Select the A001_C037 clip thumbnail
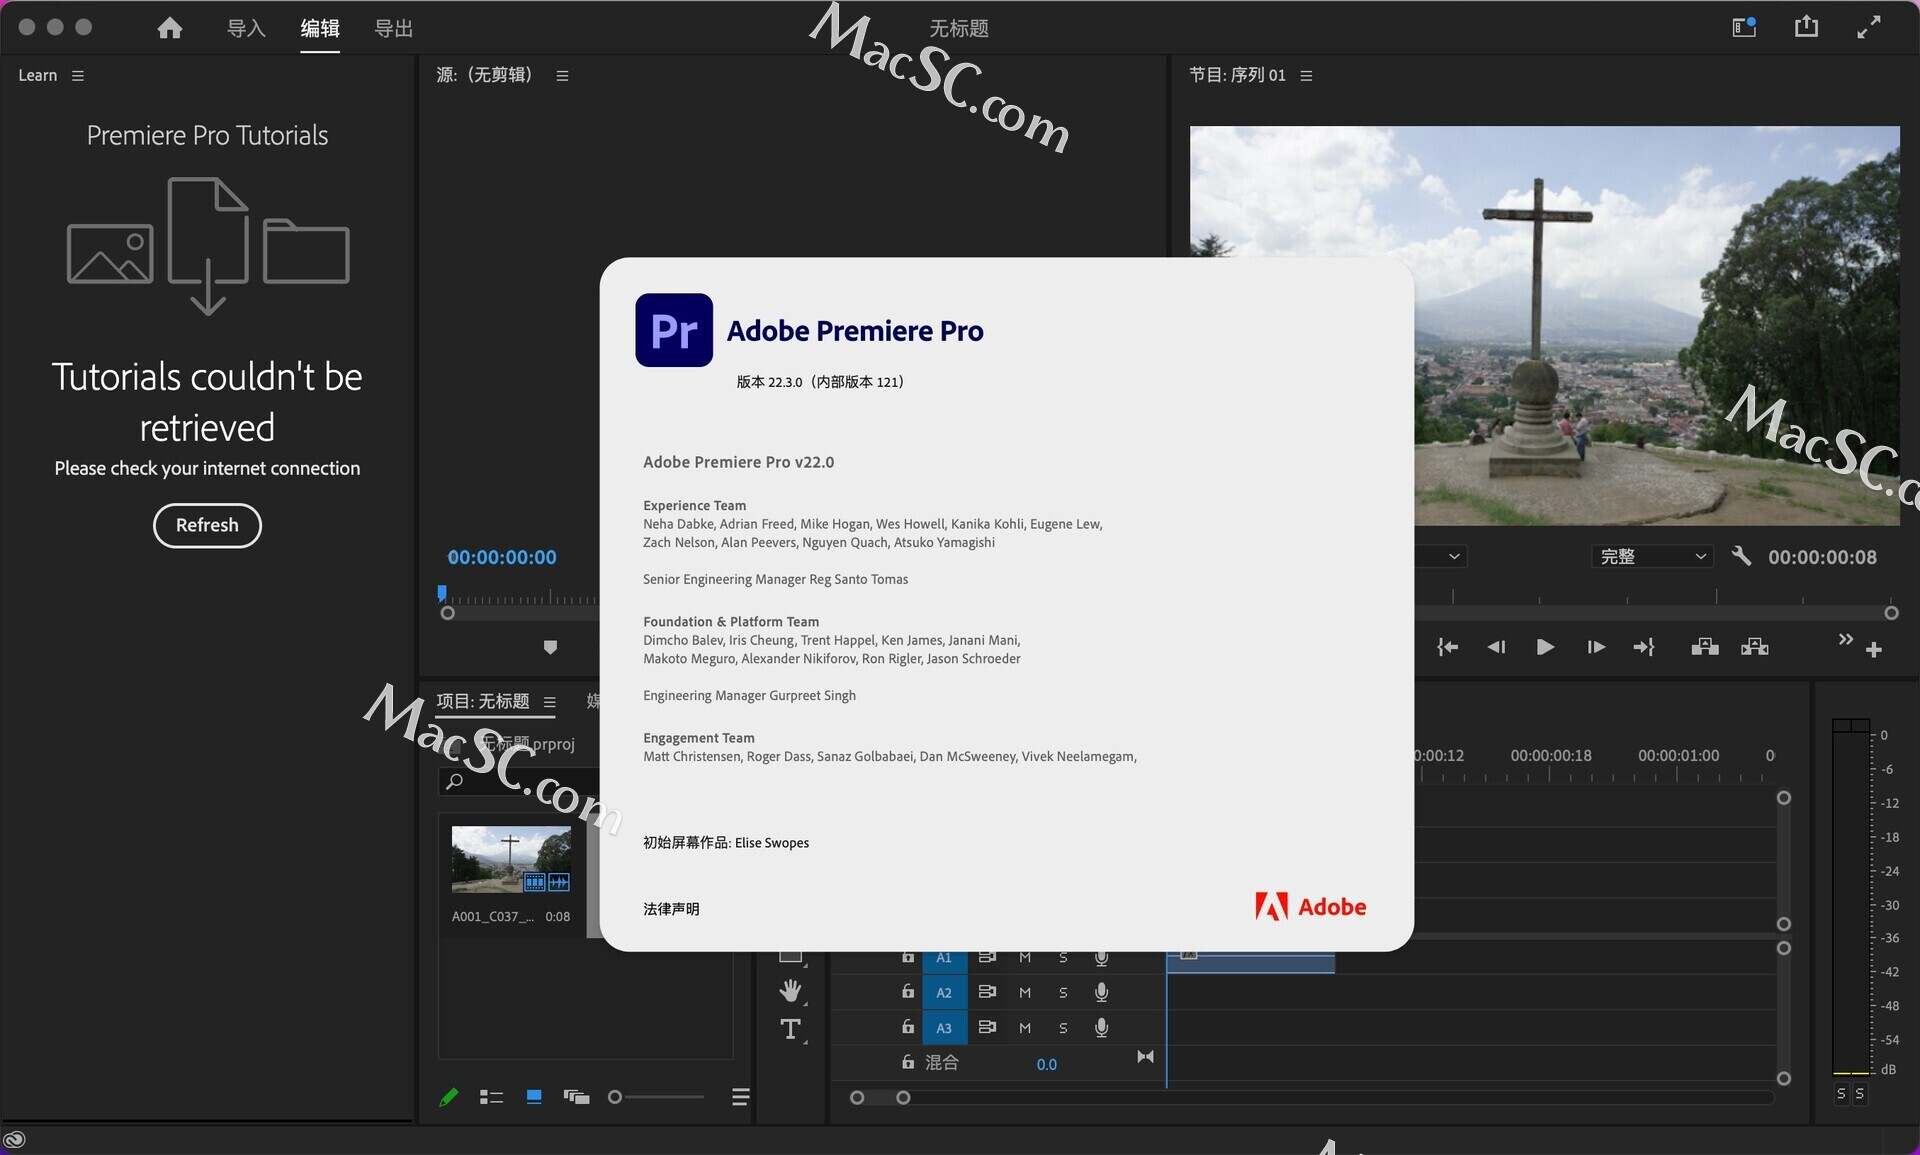The width and height of the screenshot is (1920, 1155). [511, 859]
